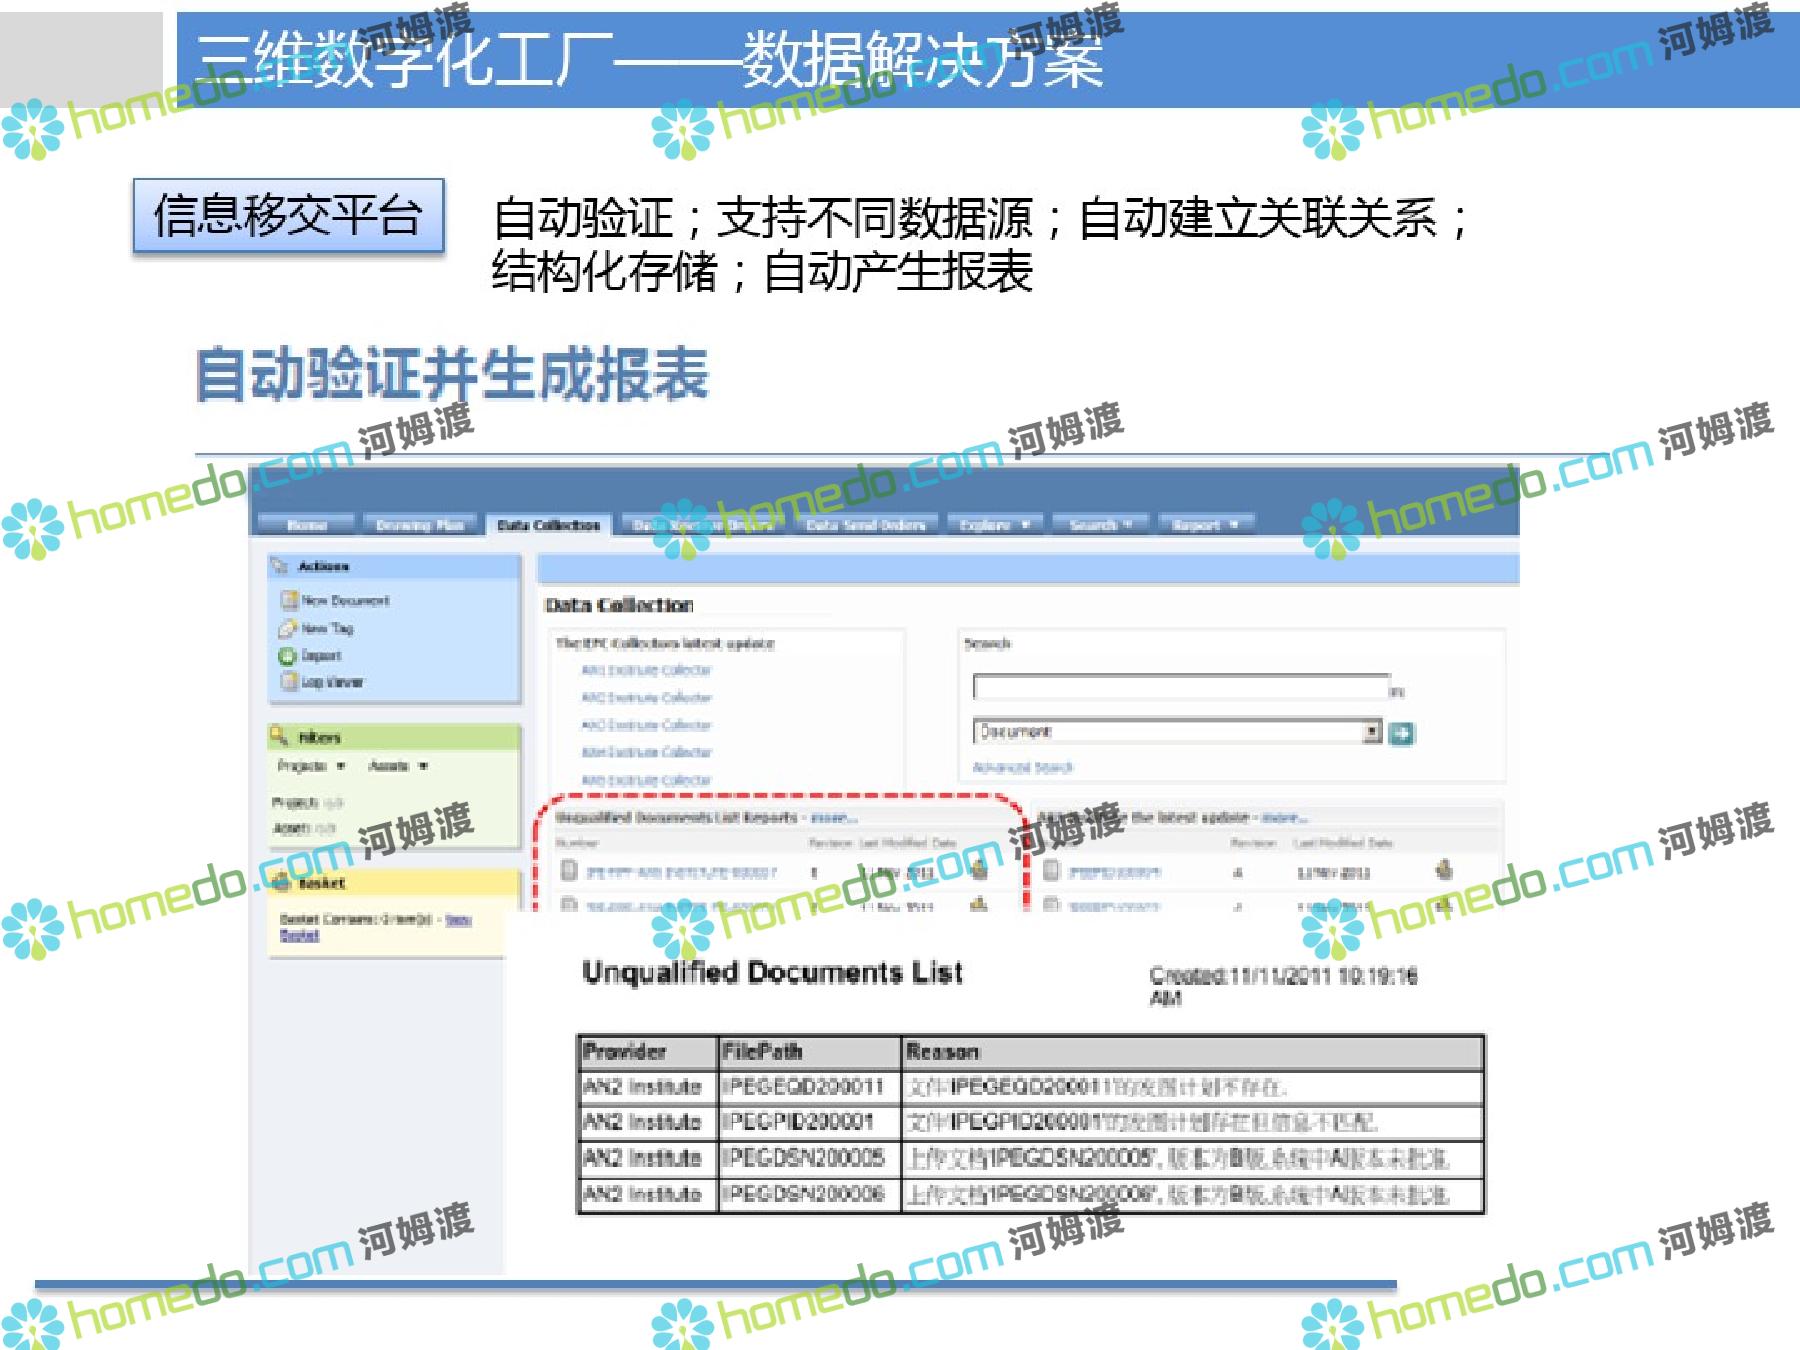Image resolution: width=1800 pixels, height=1350 pixels.
Task: Open first collector link under EPC Collectors
Action: click(646, 670)
